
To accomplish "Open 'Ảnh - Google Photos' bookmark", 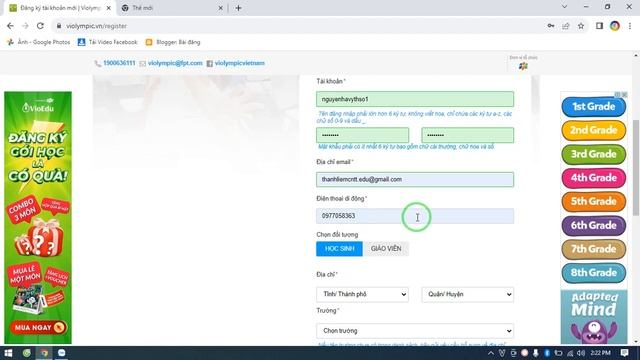I will [x=39, y=42].
